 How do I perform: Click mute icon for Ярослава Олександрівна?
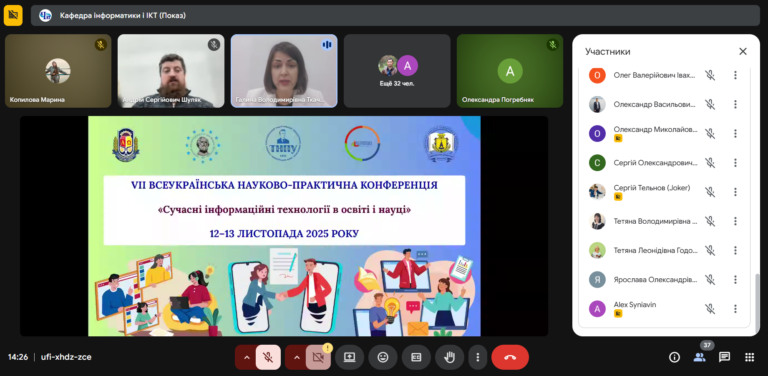[x=710, y=280]
